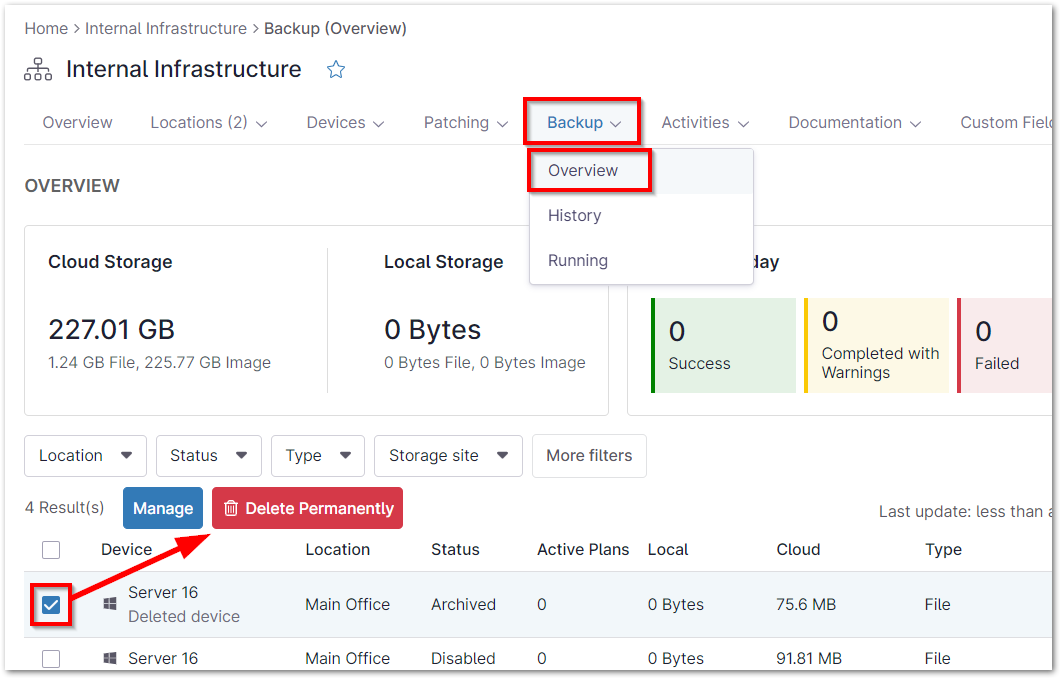Click the hierarchy icon beside Internal Infrastructure
The height and width of the screenshot is (679, 1061).
tap(37, 69)
